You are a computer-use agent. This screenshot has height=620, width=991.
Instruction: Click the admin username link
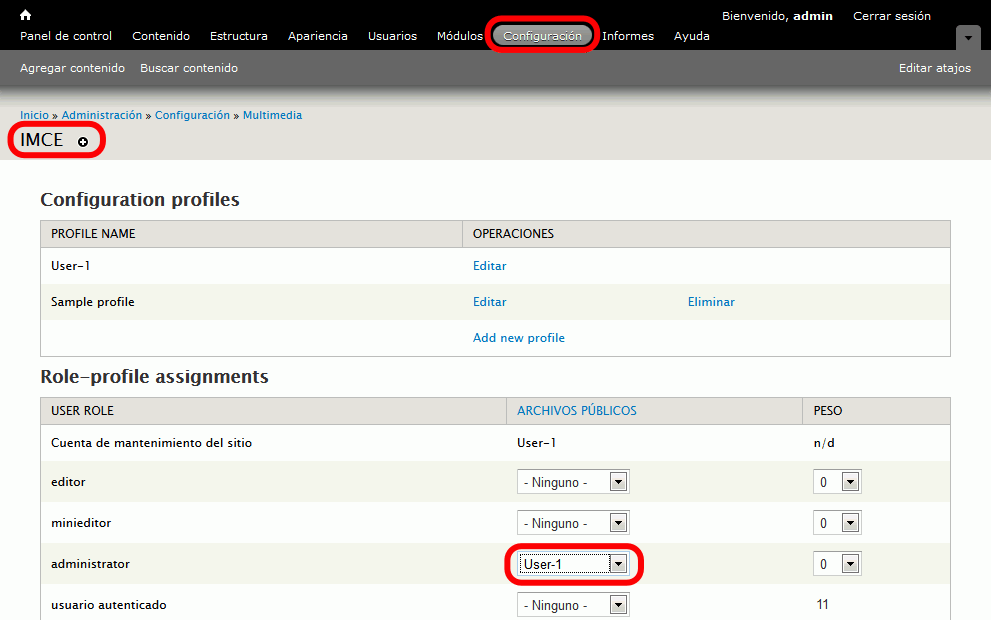813,16
